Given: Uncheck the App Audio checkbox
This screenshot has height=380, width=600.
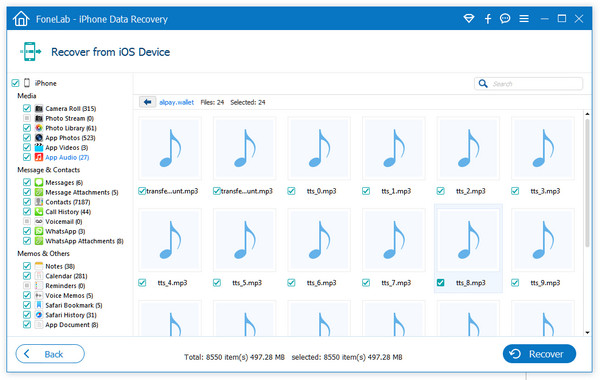Looking at the screenshot, I should tap(27, 157).
